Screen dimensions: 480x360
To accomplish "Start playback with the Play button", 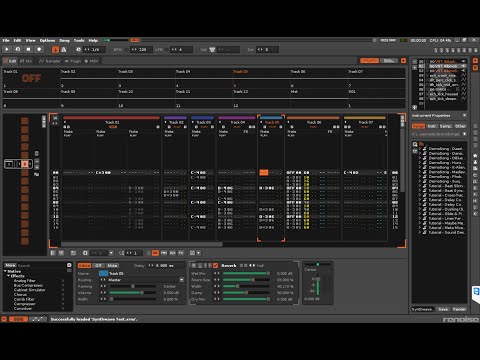I will coord(7,49).
